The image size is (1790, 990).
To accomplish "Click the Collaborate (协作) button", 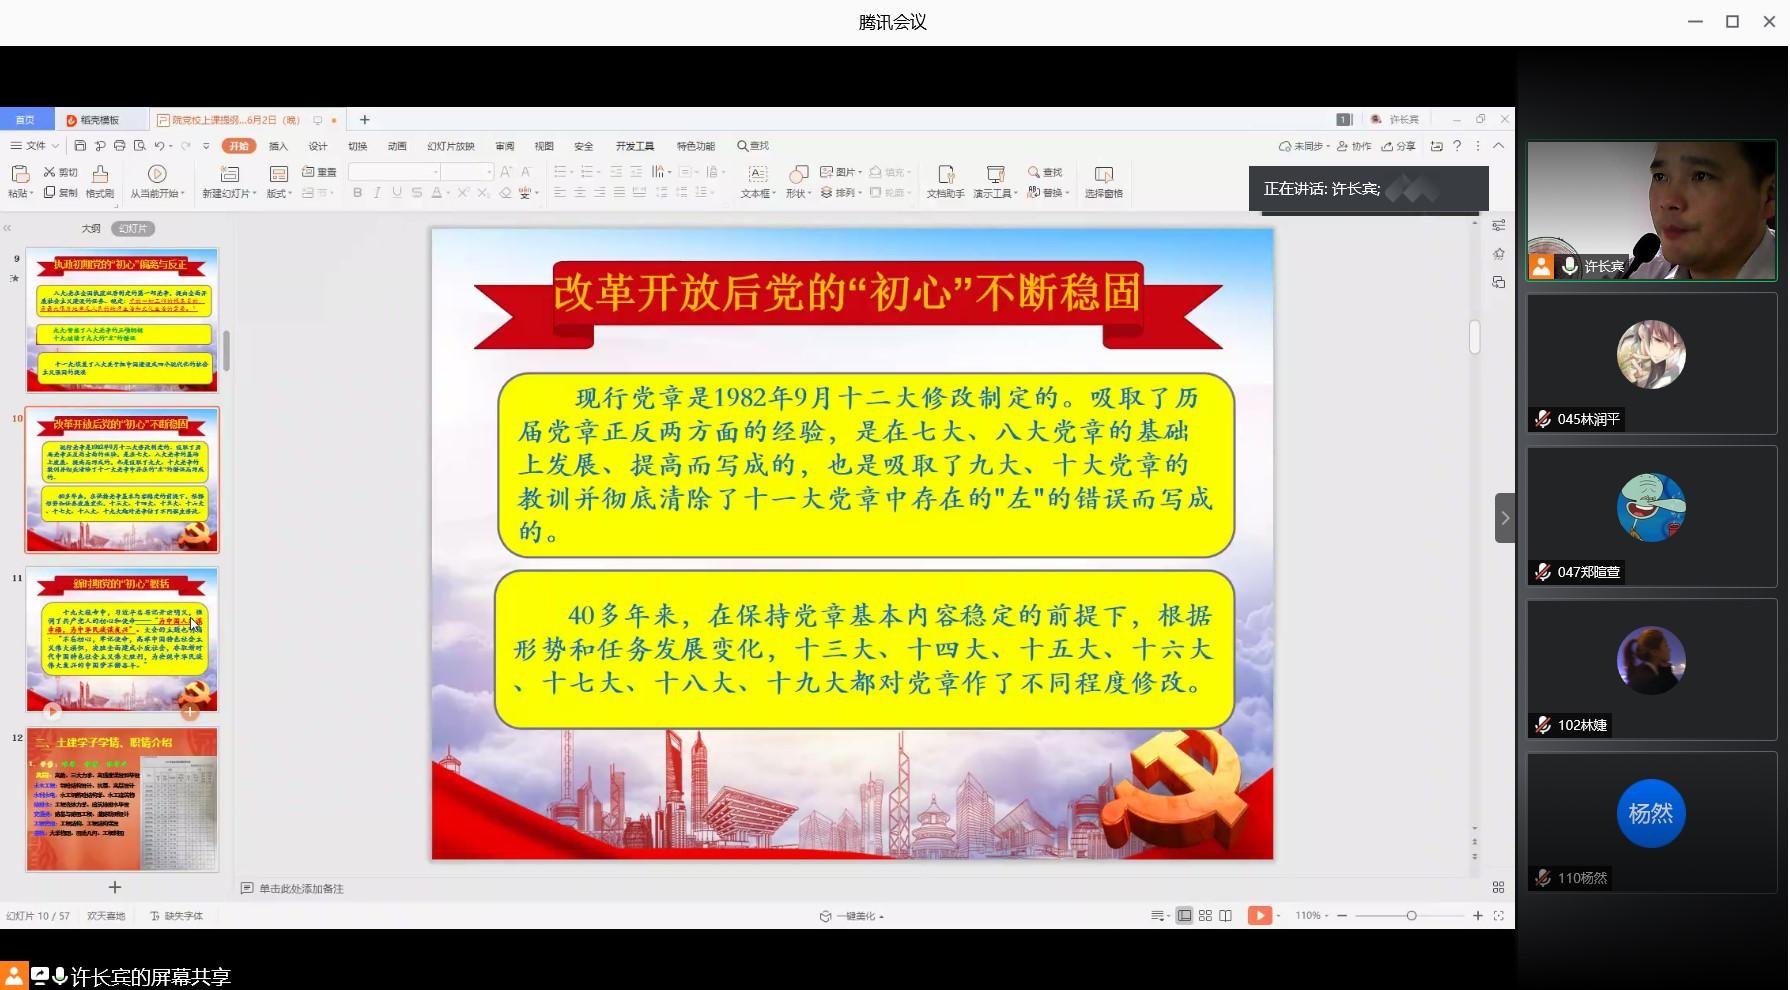I will tap(1355, 146).
